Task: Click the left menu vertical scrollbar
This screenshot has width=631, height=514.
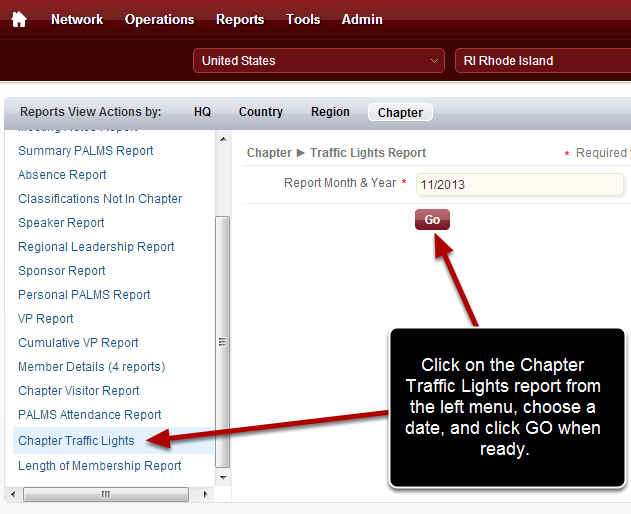Action: pos(223,340)
